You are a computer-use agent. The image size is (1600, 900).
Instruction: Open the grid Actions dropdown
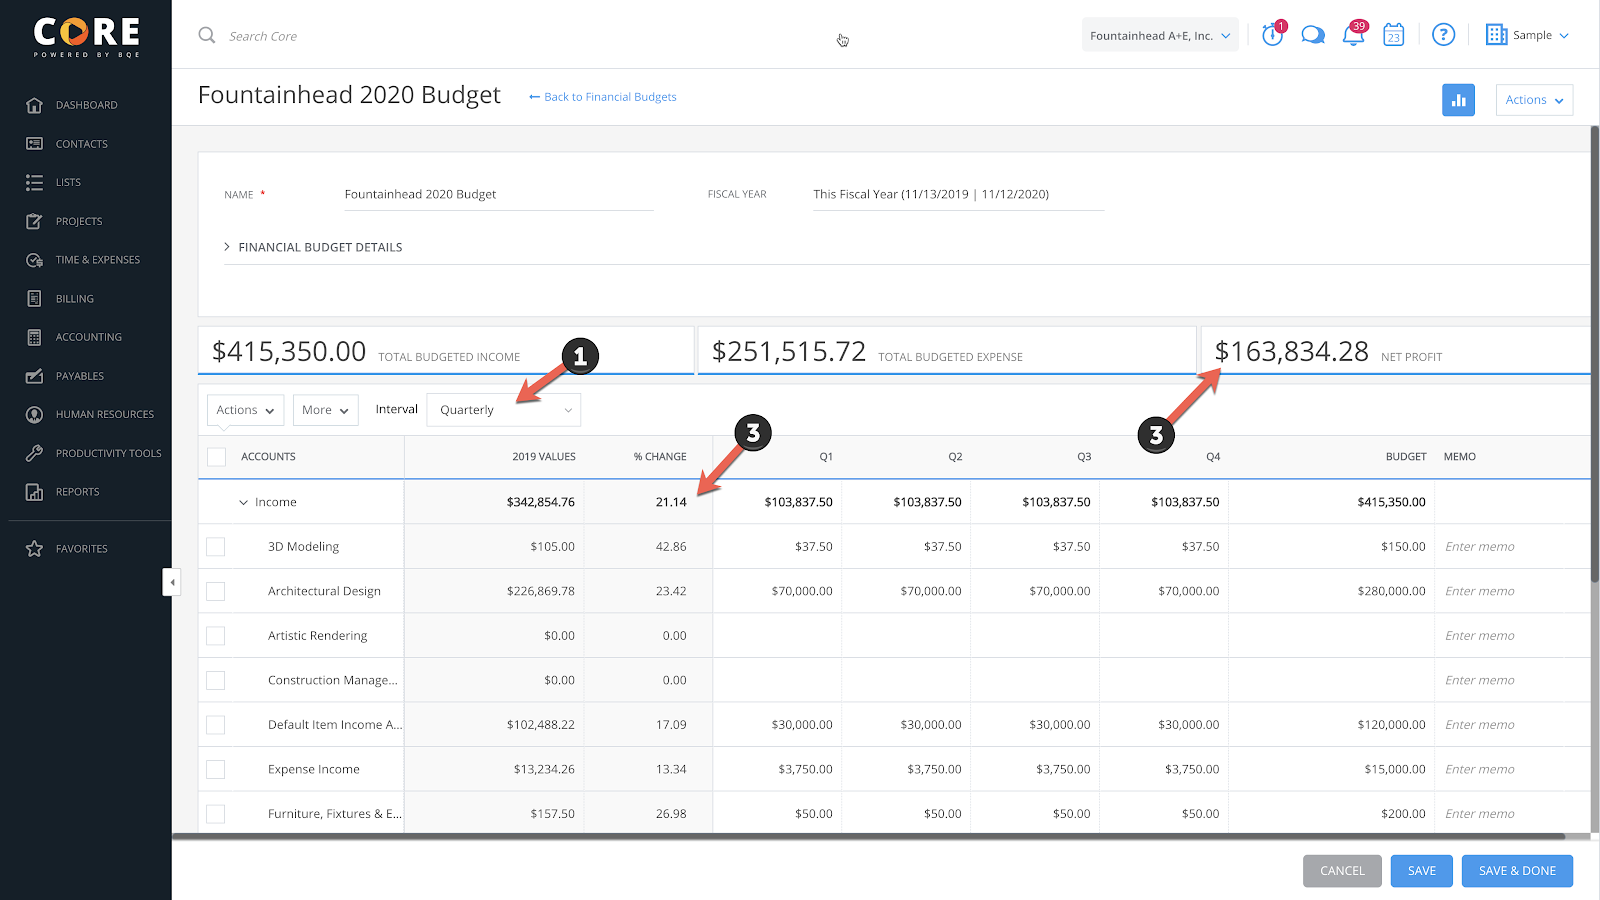(x=245, y=410)
